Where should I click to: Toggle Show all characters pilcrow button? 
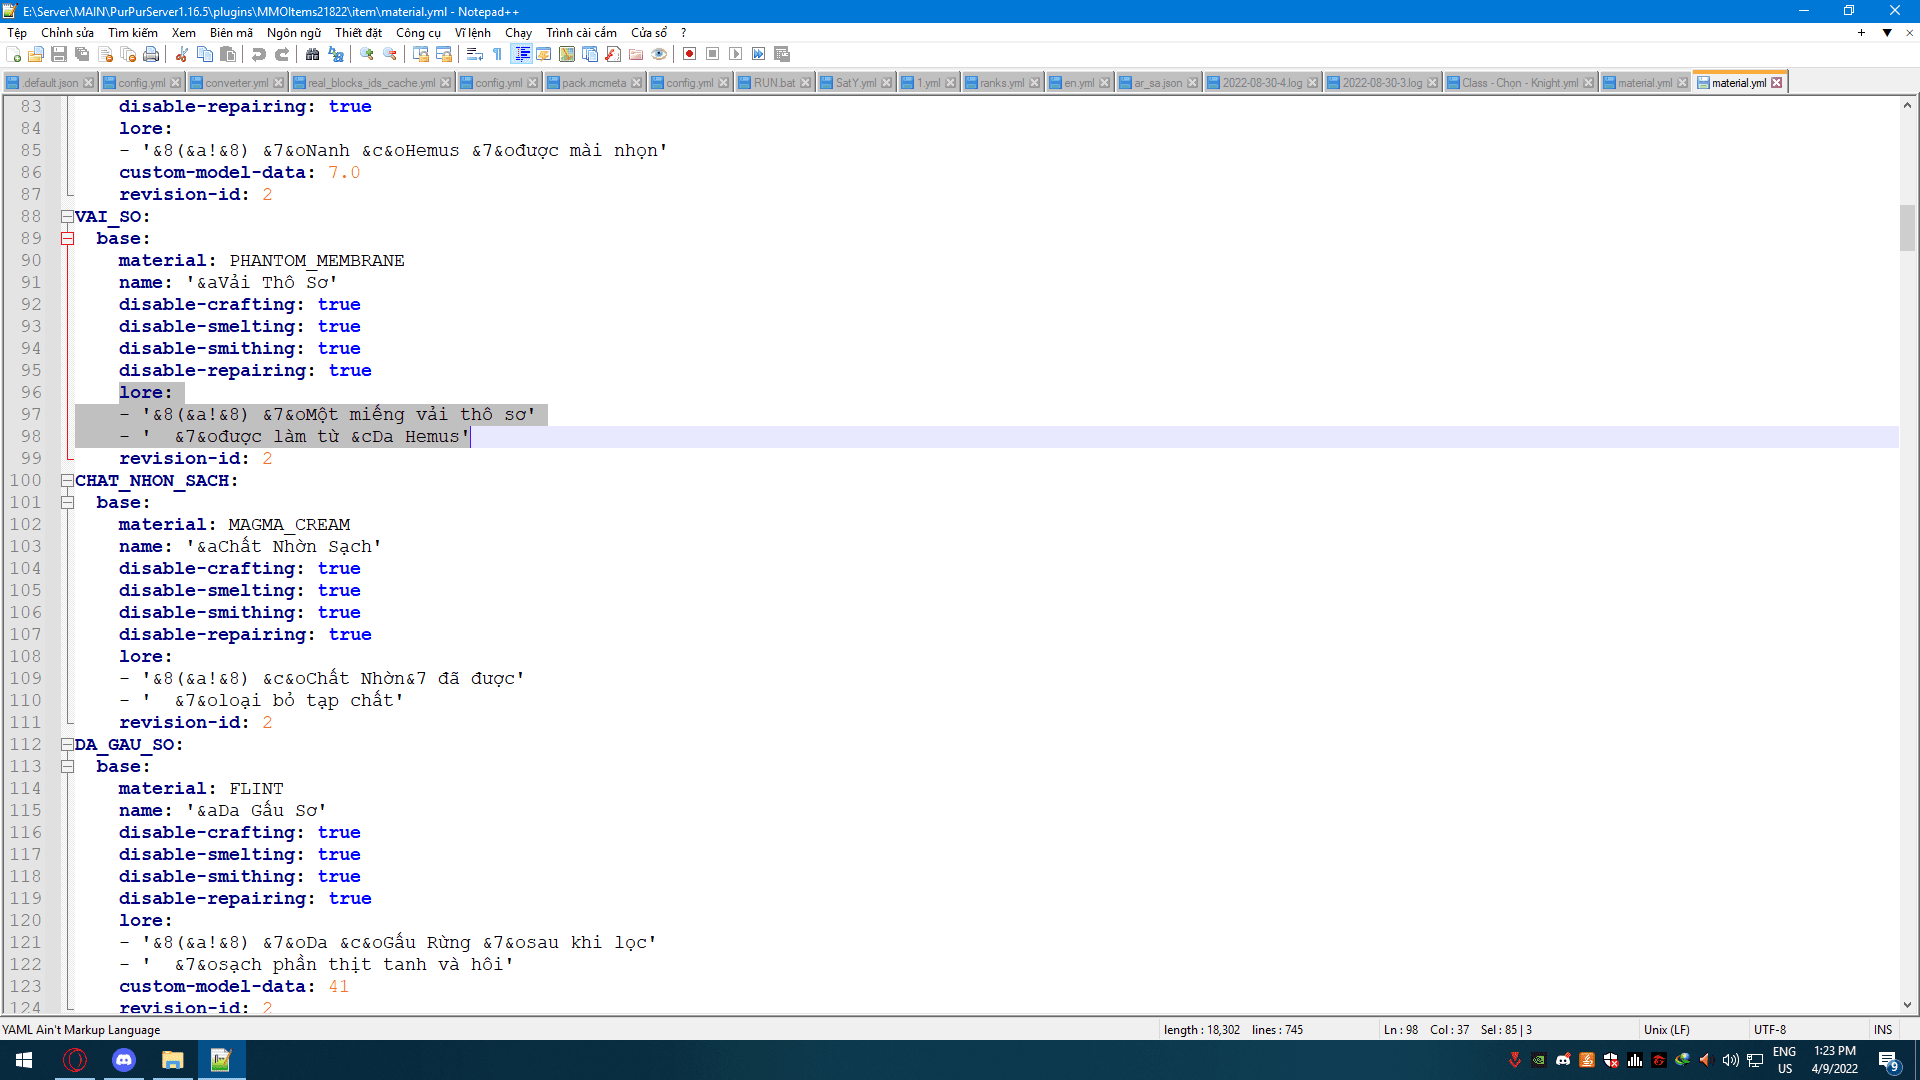point(497,54)
